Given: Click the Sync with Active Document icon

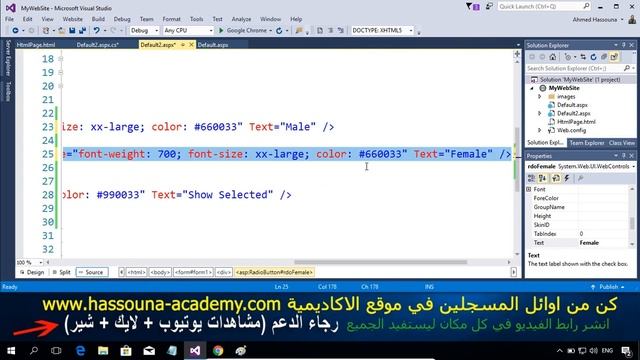Looking at the screenshot, I should click(x=583, y=57).
